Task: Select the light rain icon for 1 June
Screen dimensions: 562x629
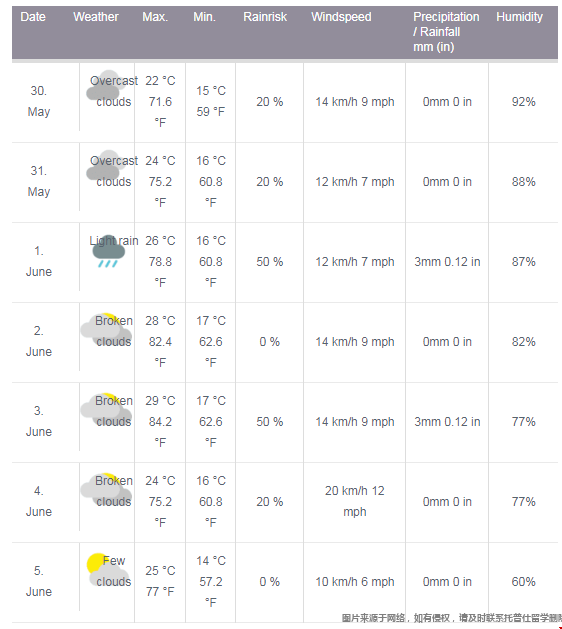Action: (108, 251)
